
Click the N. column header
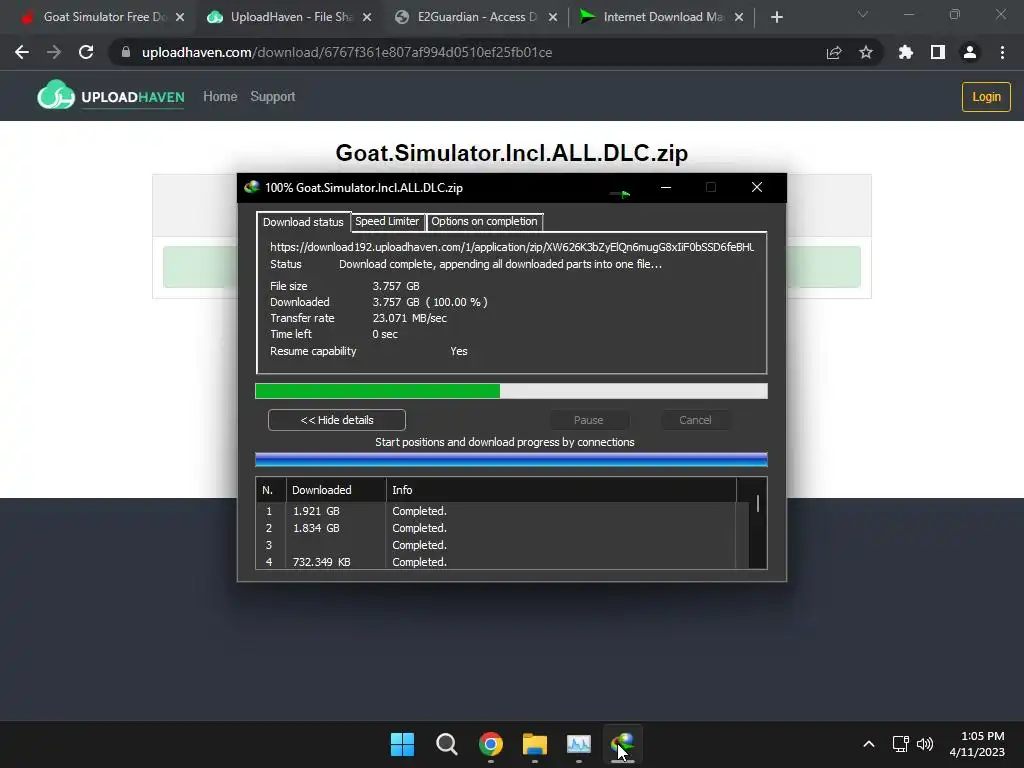pyautogui.click(x=270, y=490)
